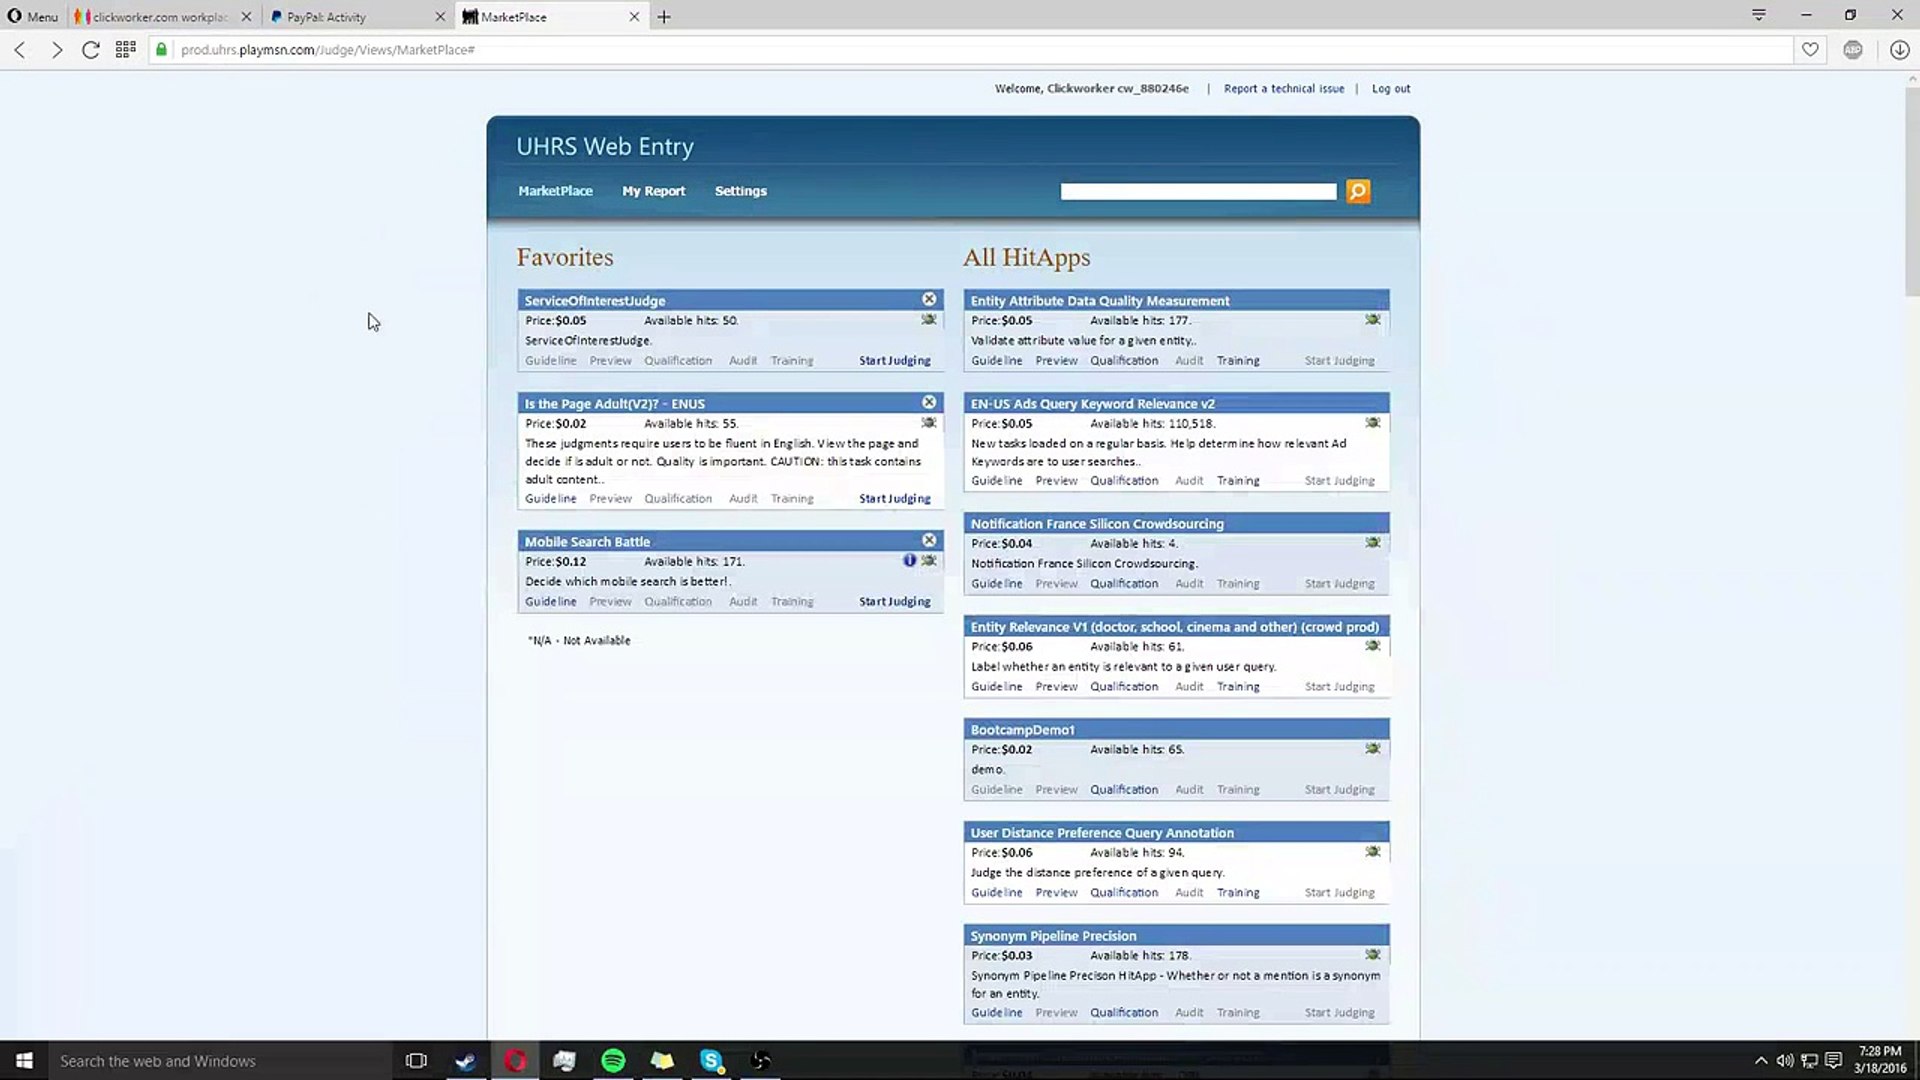Click the bug icon on Synonym Pipeline Precision card

coord(1372,954)
